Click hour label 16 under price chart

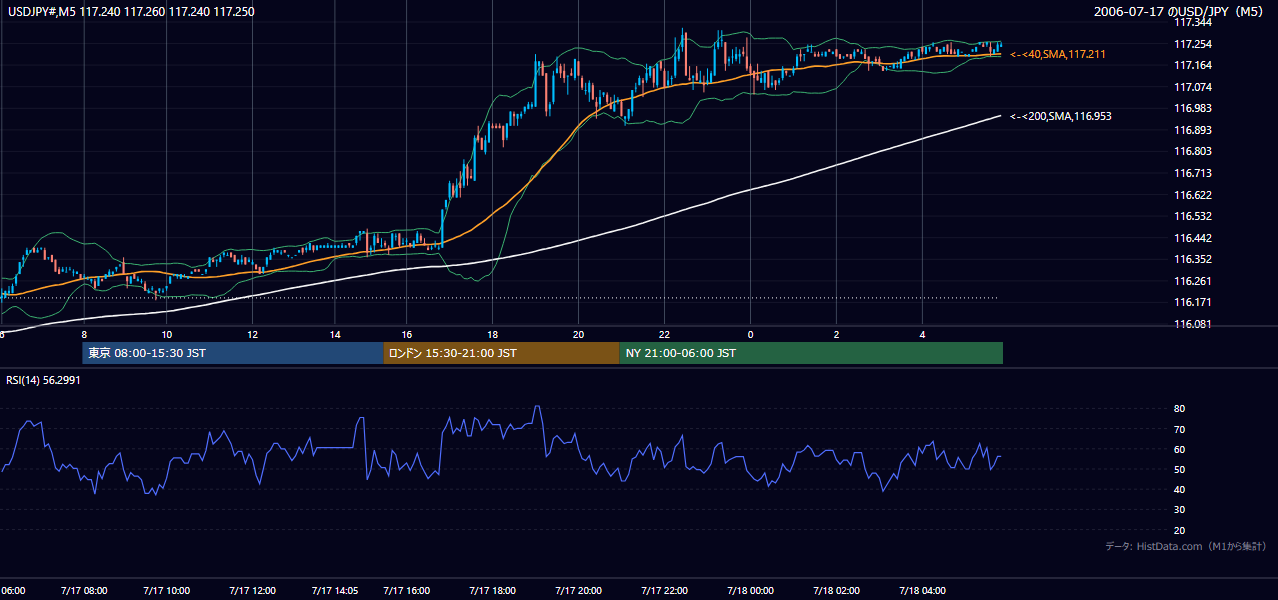407,334
